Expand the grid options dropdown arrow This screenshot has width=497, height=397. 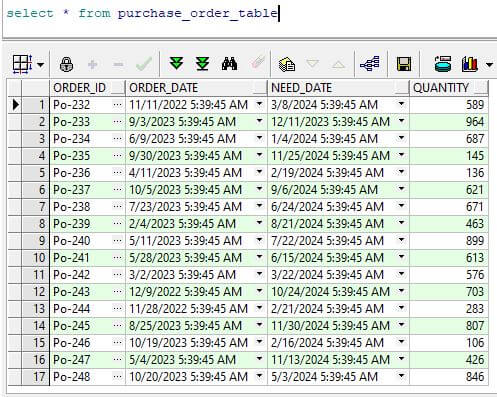click(x=40, y=64)
